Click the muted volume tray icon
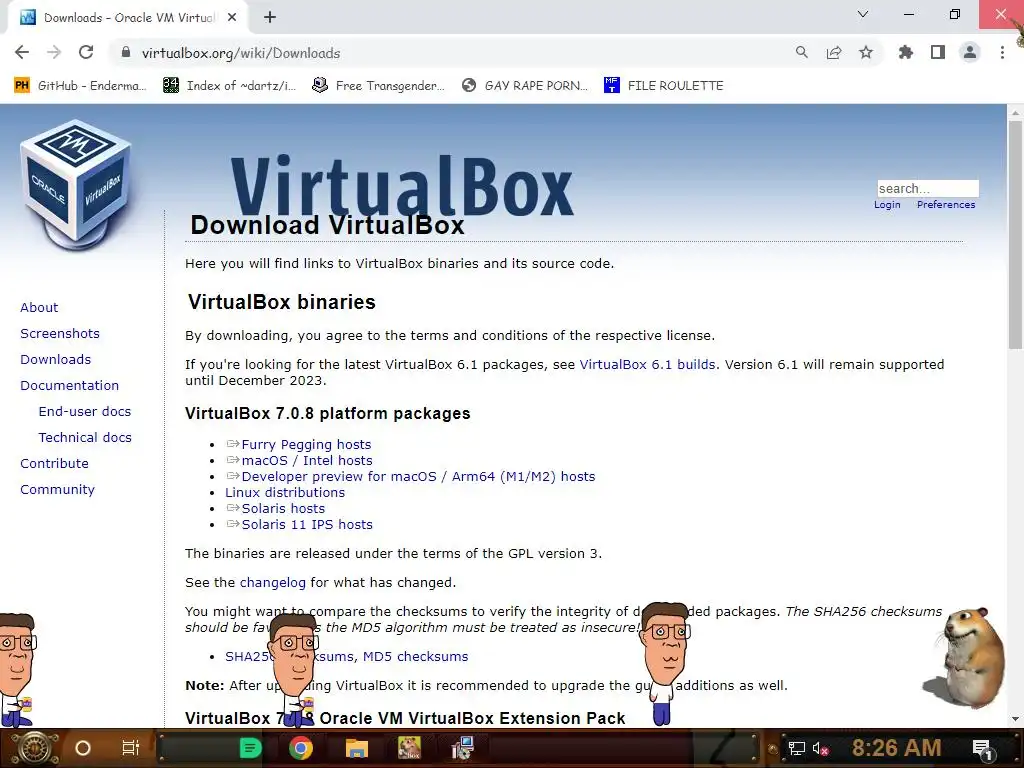This screenshot has width=1024, height=768. (x=820, y=748)
